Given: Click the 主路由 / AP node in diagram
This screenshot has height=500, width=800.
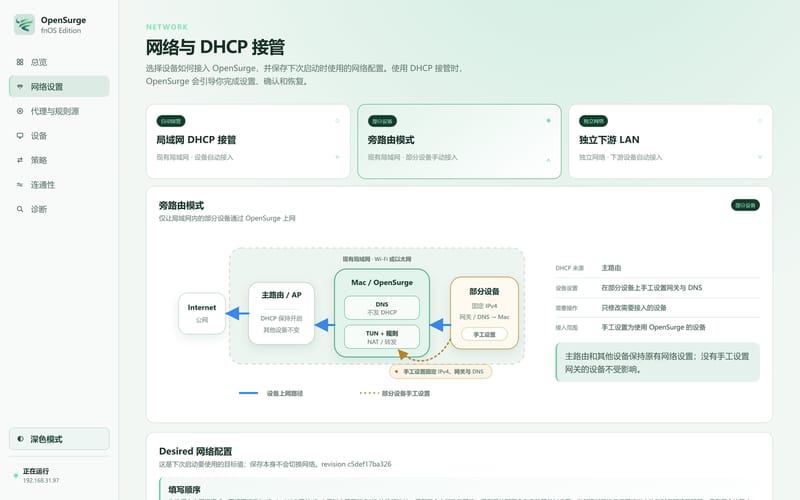Looking at the screenshot, I should 281,313.
